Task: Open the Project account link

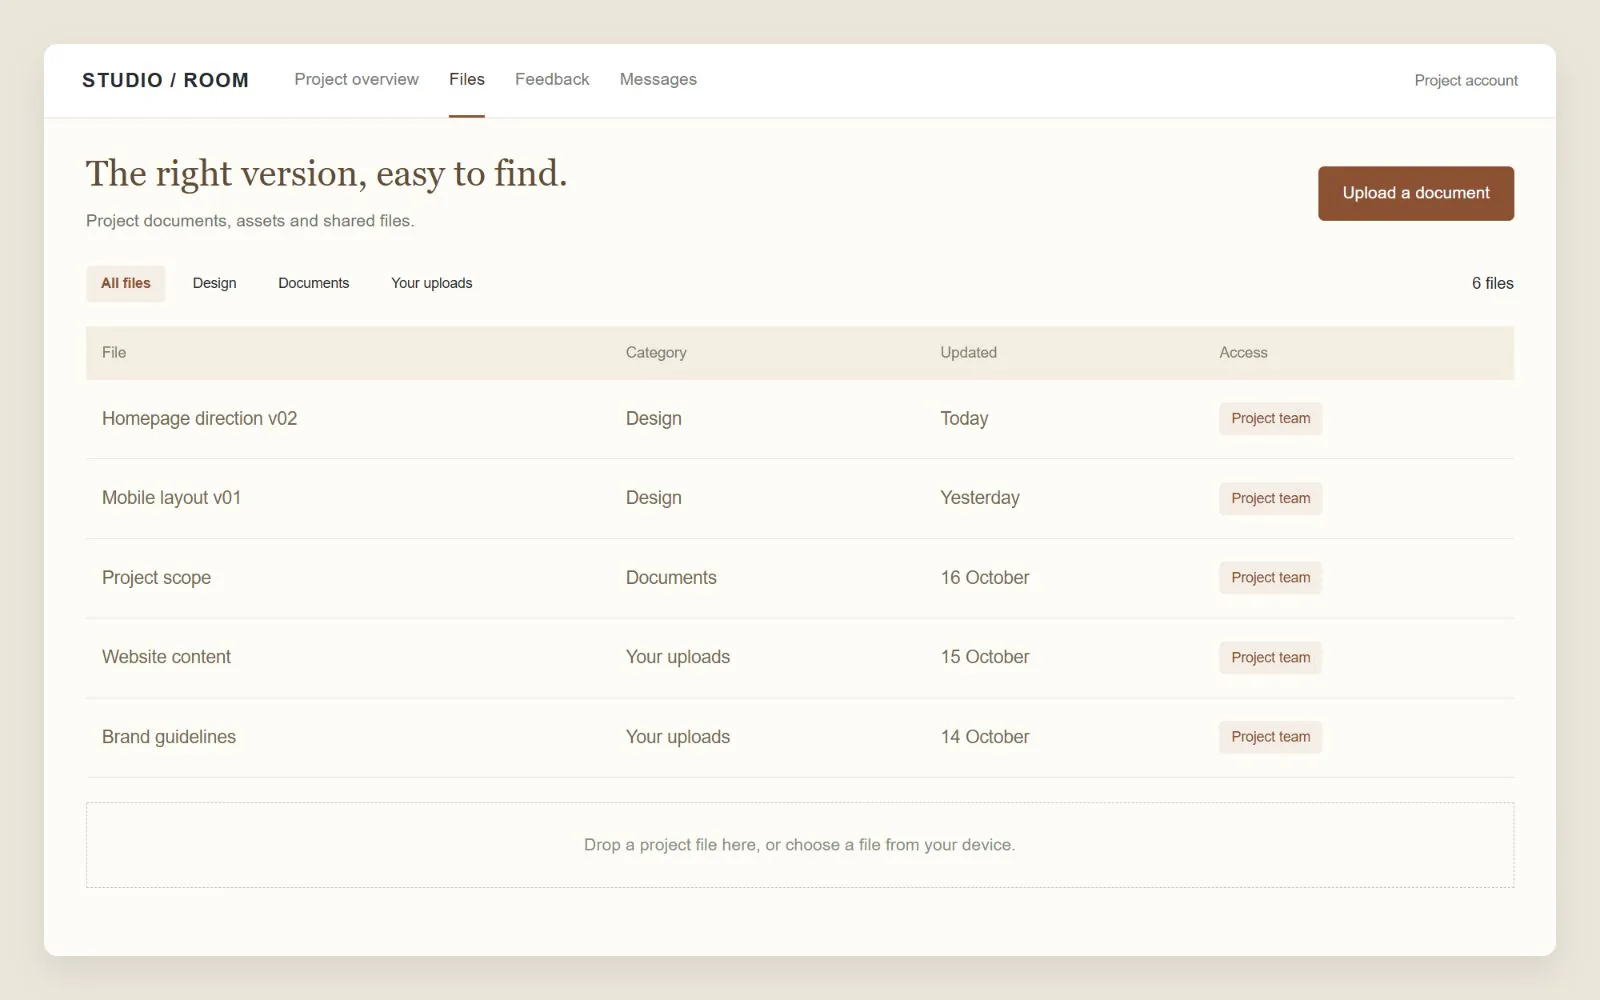Action: (1466, 80)
